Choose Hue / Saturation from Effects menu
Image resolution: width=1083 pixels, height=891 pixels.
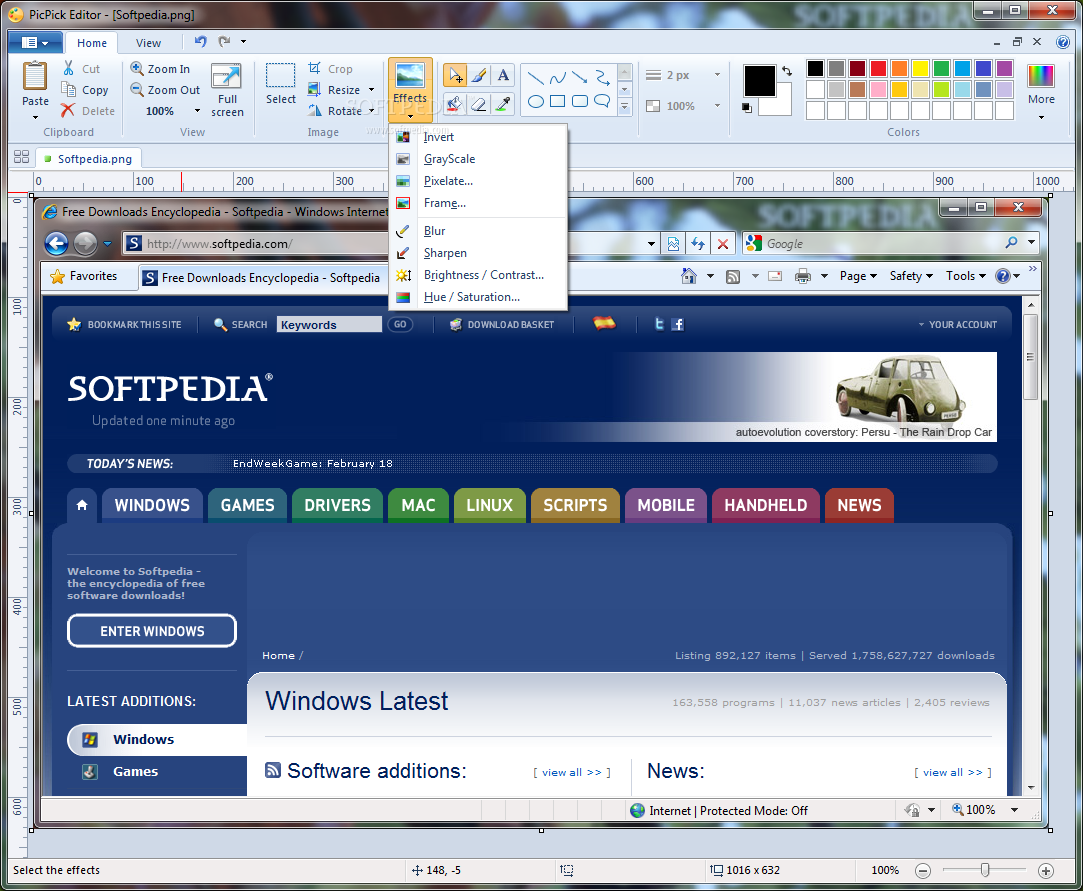(x=471, y=297)
